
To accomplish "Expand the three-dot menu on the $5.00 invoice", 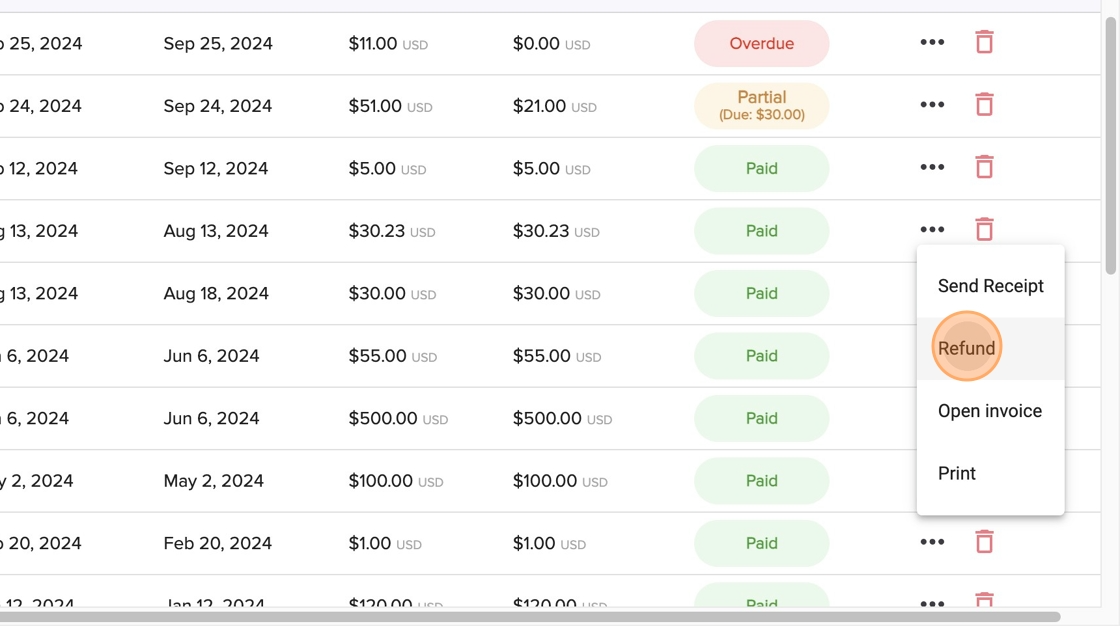I will point(932,168).
